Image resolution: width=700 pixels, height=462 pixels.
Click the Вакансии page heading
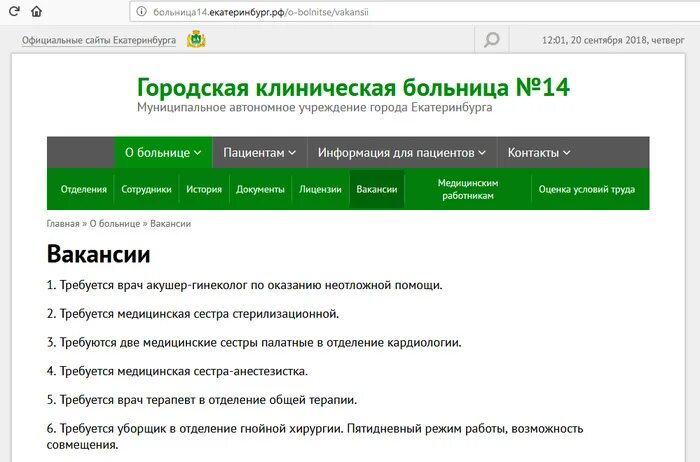coord(98,254)
